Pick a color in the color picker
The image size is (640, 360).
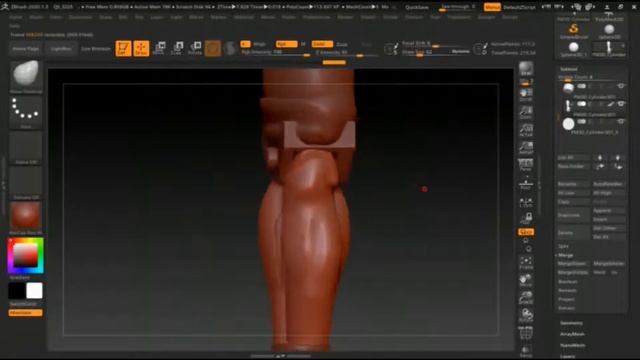tap(25, 256)
